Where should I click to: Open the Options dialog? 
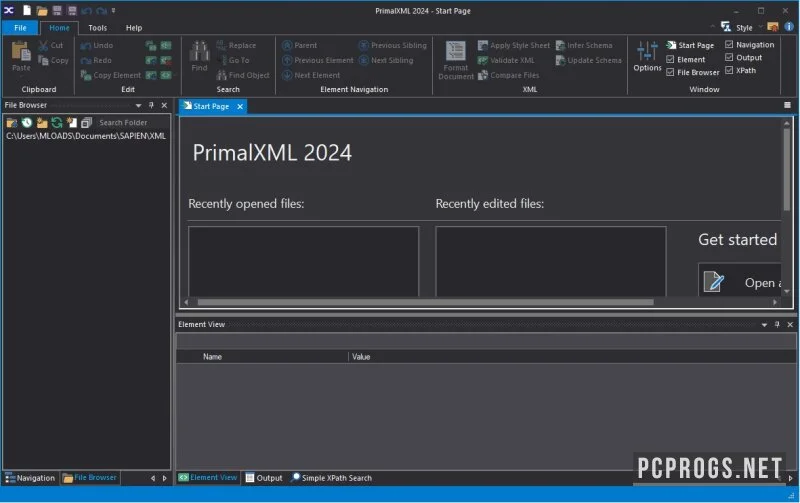click(647, 56)
